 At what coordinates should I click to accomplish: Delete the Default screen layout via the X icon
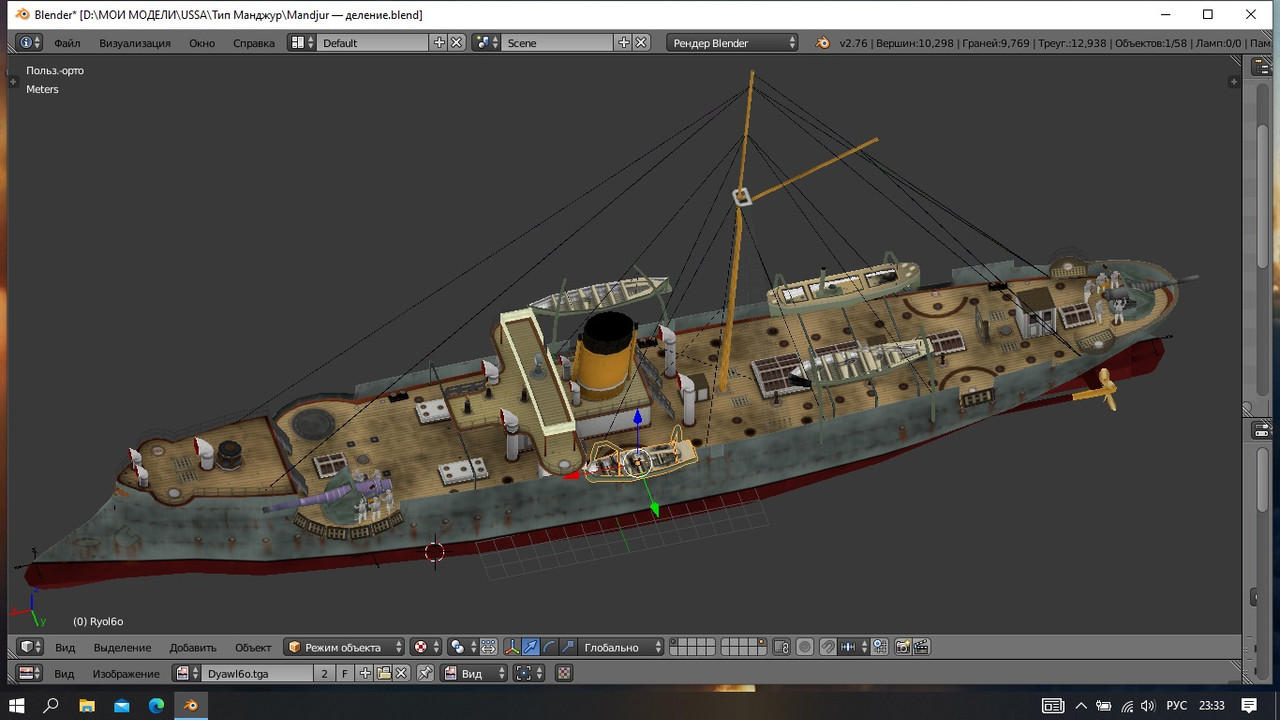point(456,43)
